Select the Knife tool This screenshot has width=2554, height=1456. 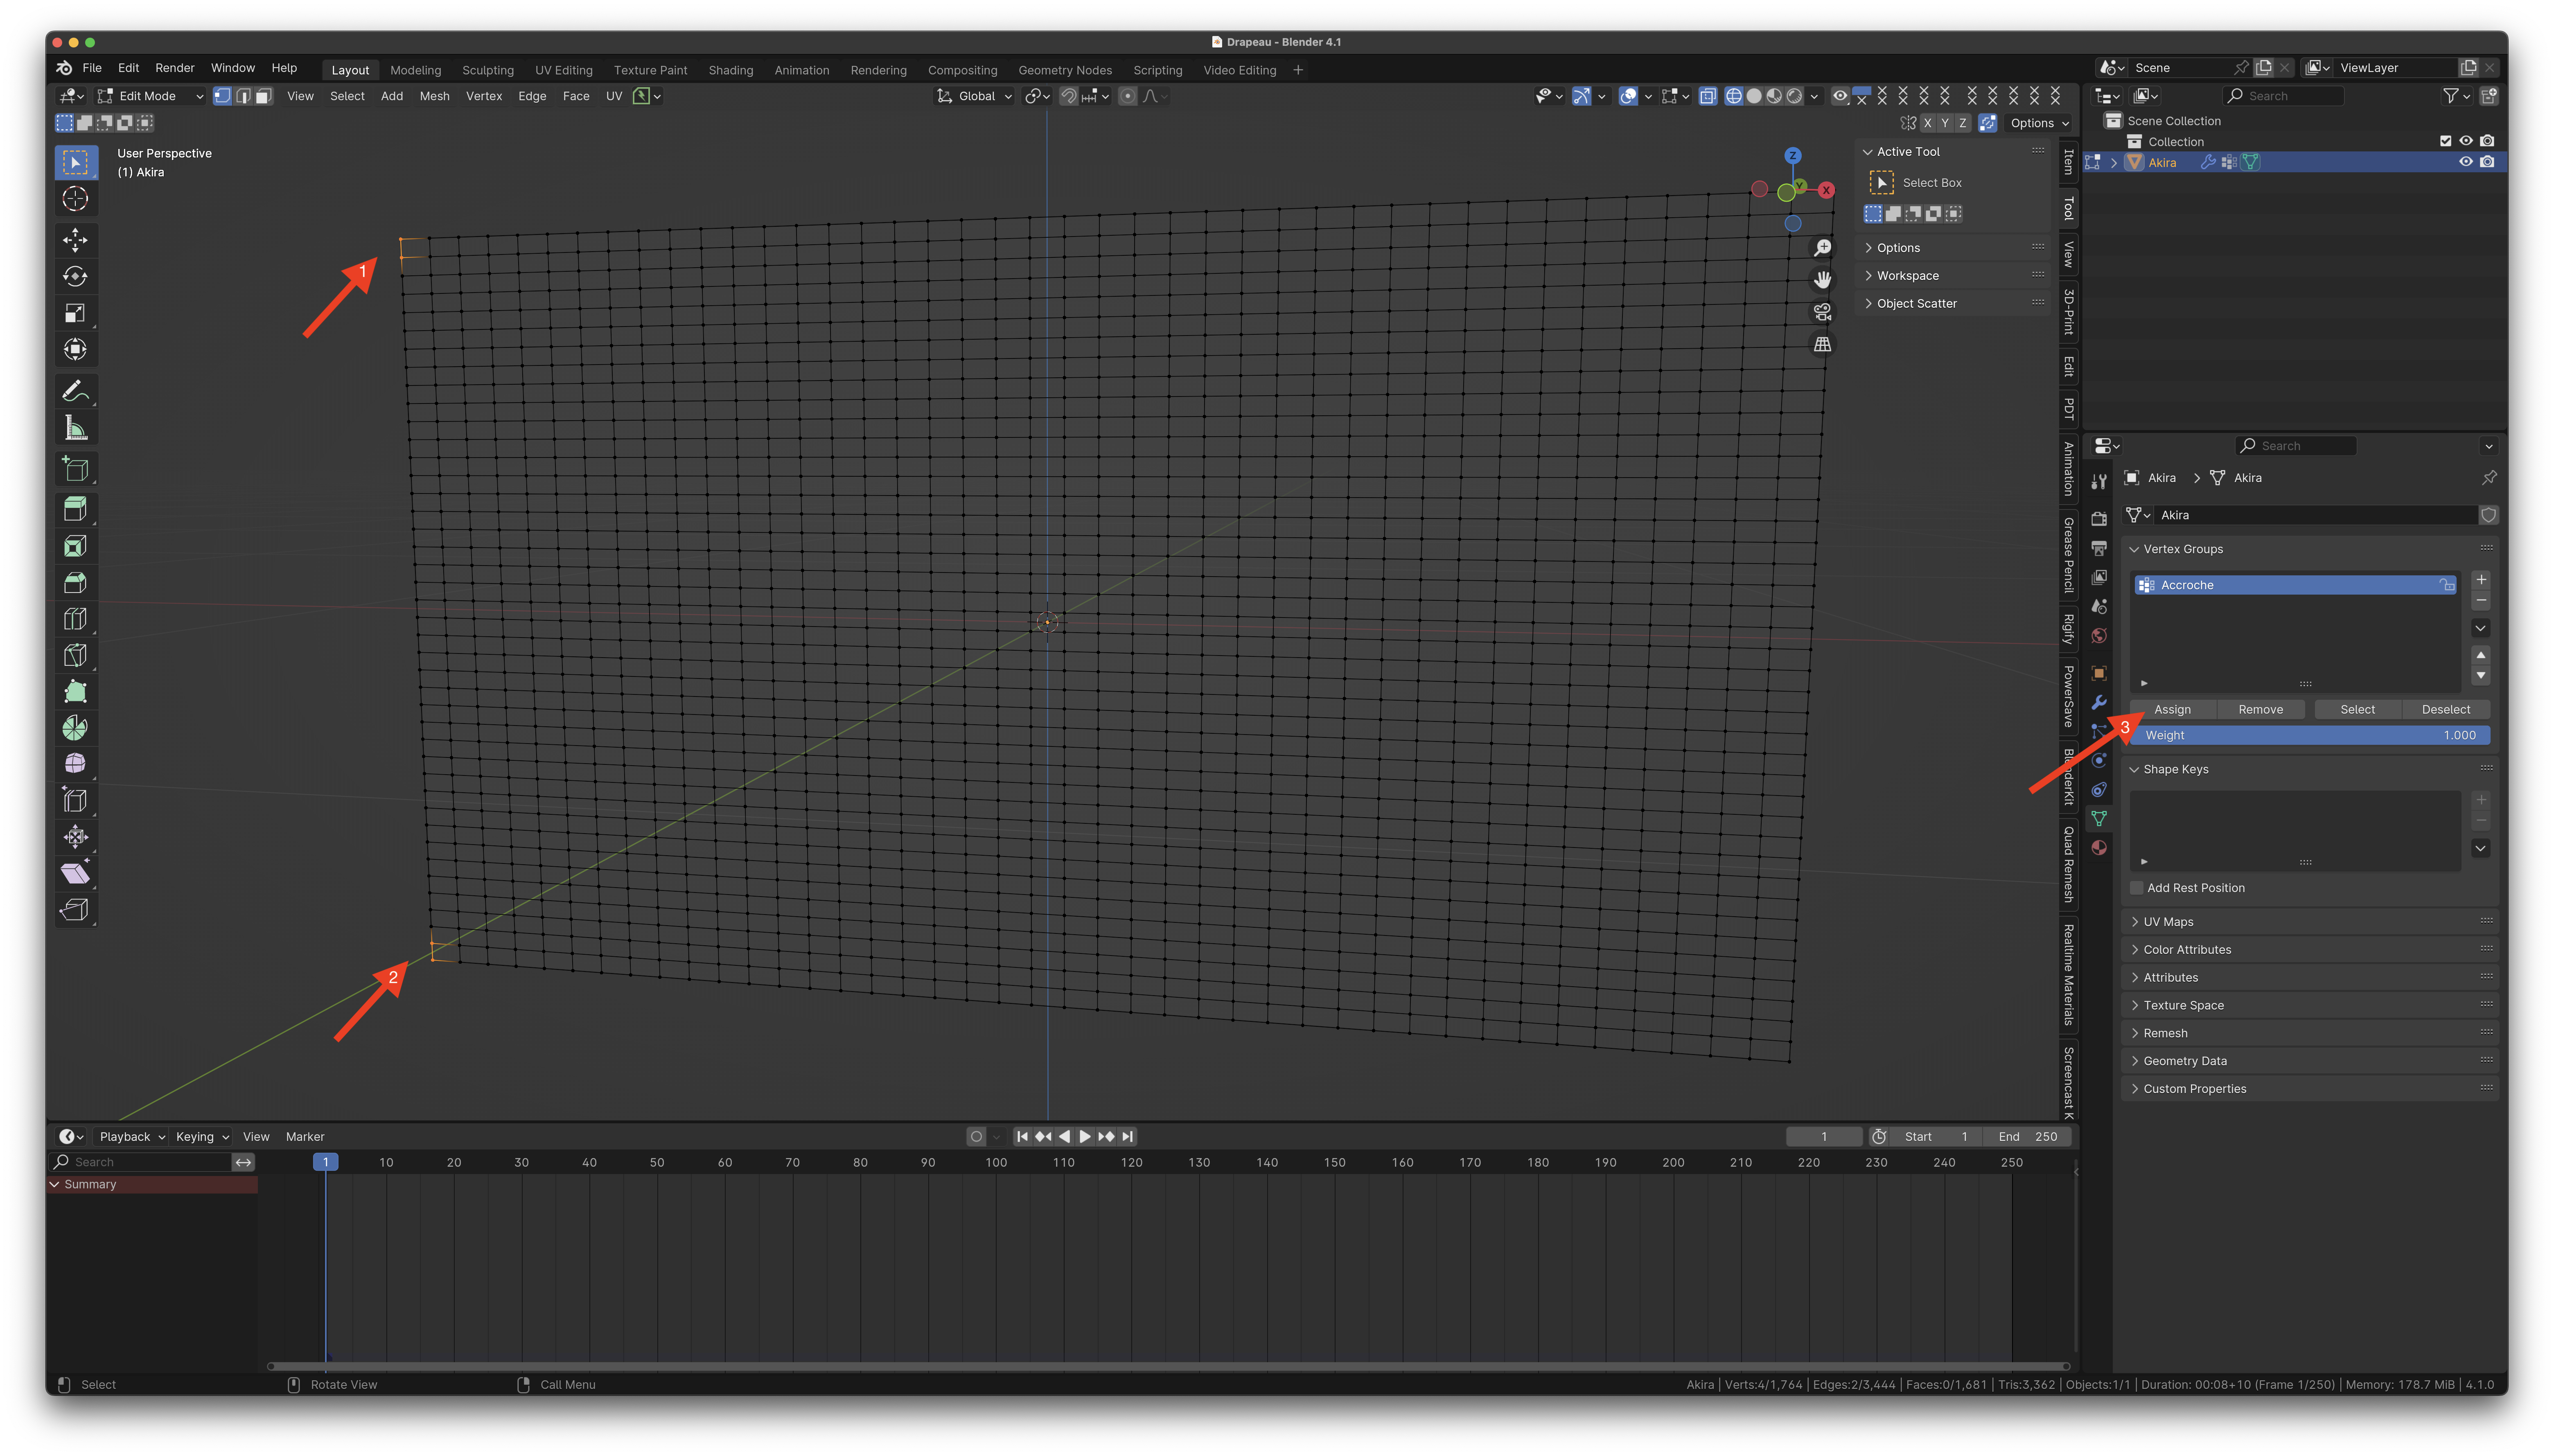point(75,655)
